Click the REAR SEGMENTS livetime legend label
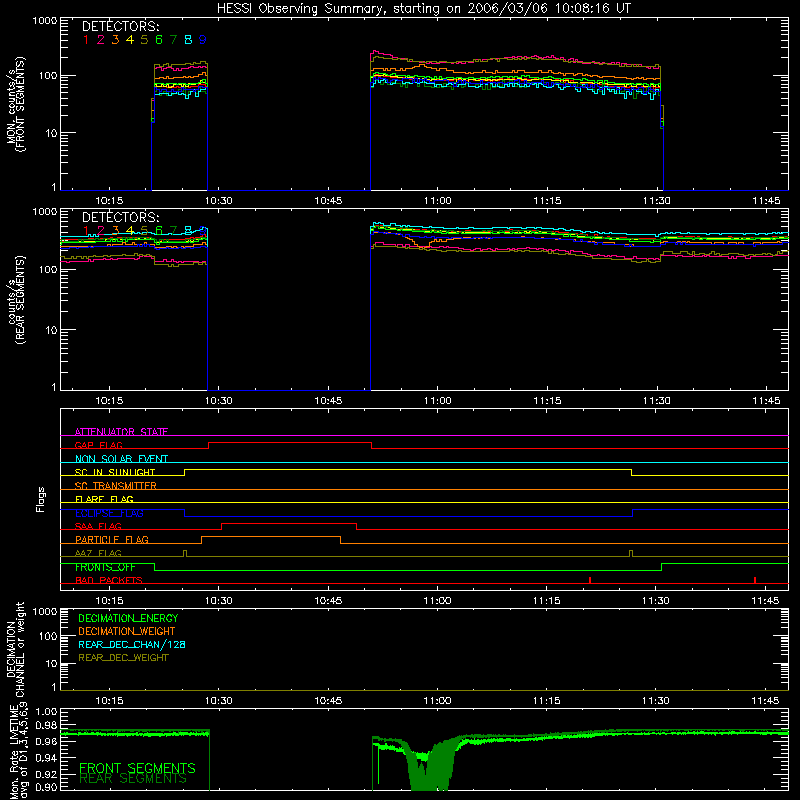800x800 pixels. 133,779
